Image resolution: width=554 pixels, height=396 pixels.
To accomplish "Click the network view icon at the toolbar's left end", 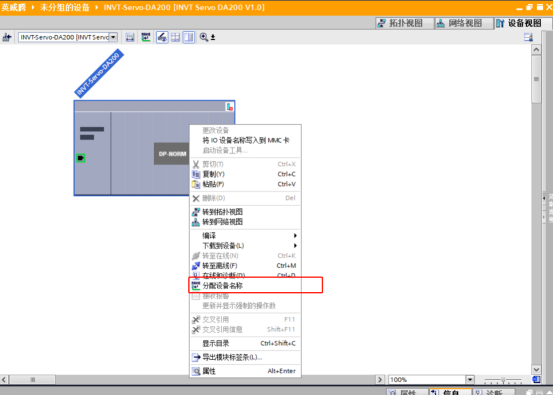I will tap(7, 37).
